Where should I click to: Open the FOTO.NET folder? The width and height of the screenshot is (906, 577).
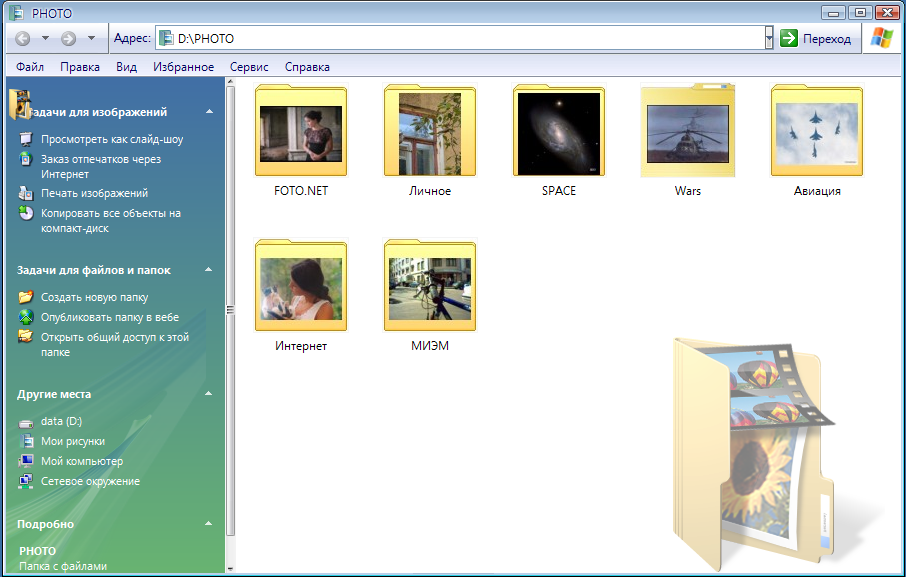[x=301, y=133]
